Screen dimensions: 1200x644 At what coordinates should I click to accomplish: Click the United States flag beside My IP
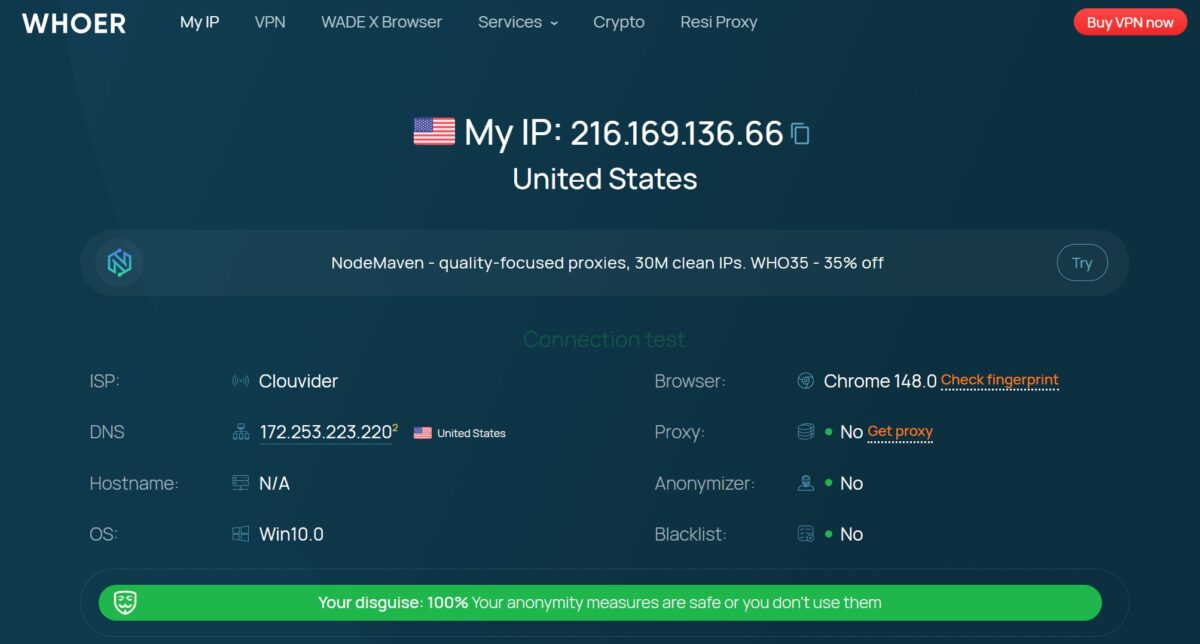click(434, 132)
